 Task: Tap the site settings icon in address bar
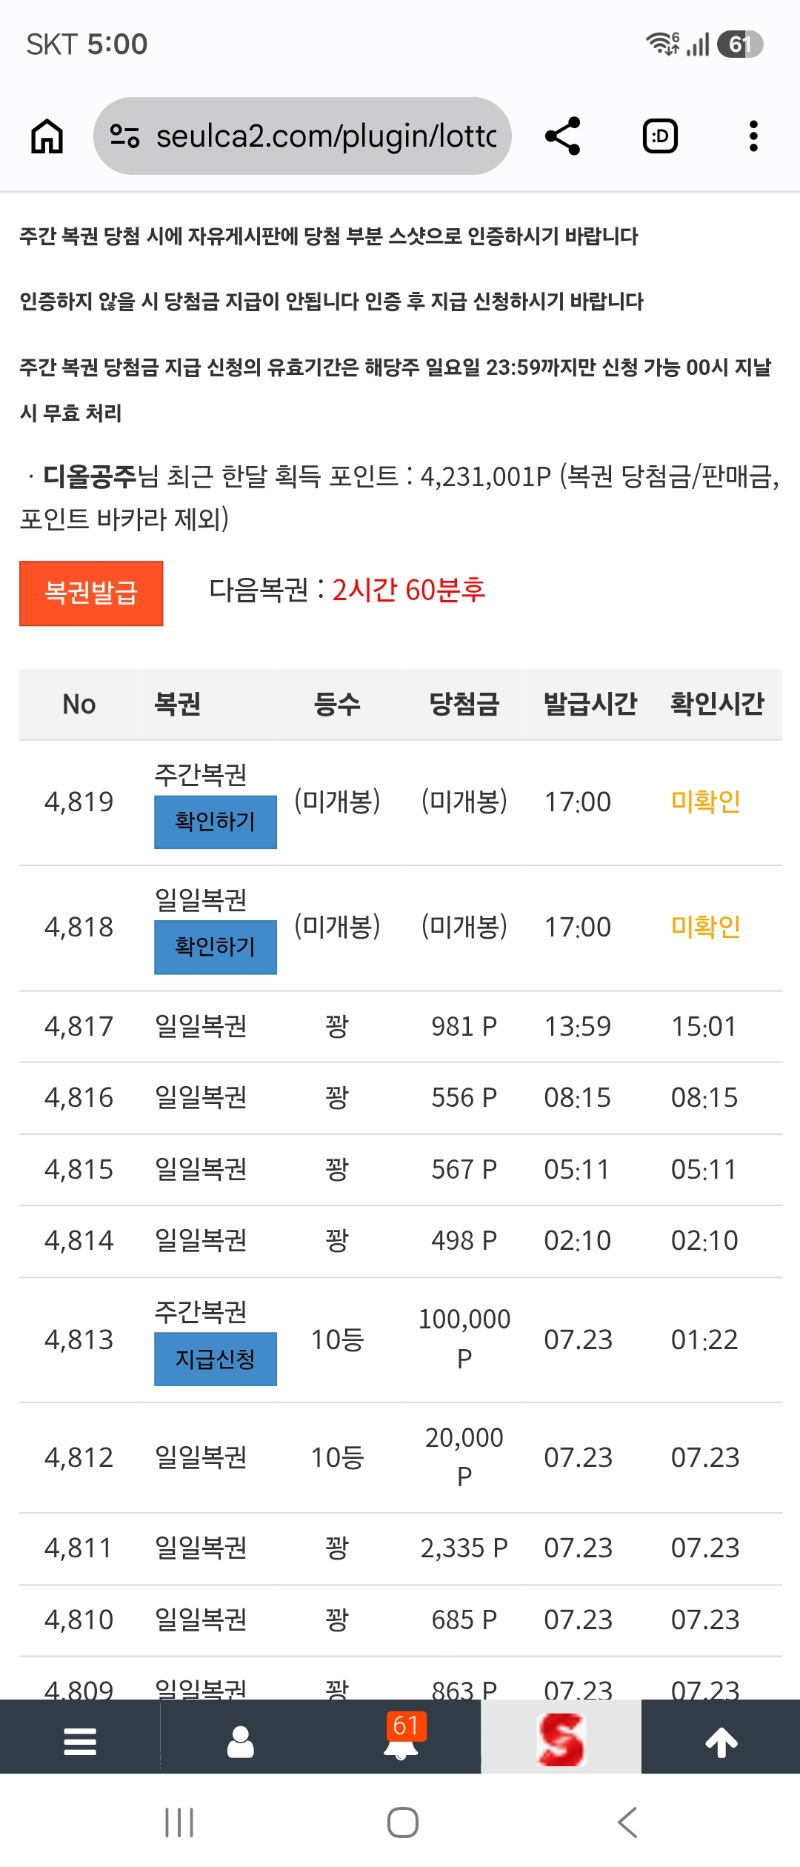125,136
